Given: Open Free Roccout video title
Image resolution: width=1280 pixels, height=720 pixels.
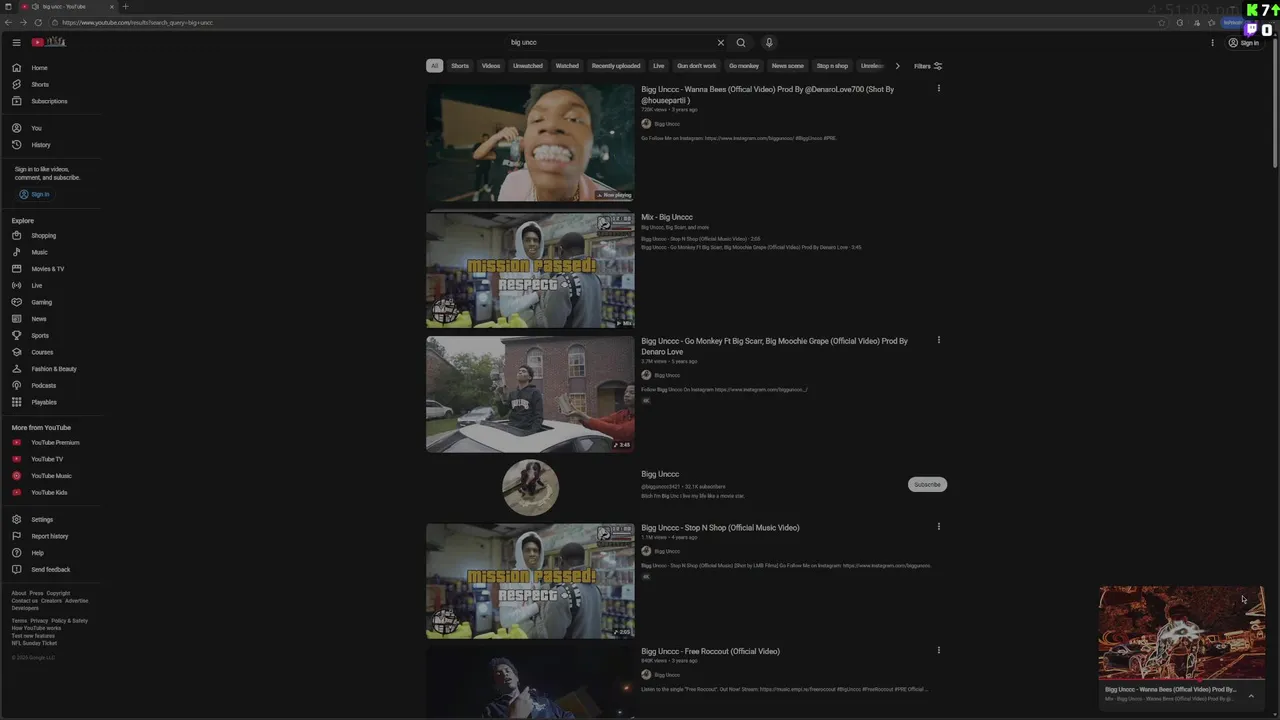Looking at the screenshot, I should pyautogui.click(x=710, y=652).
